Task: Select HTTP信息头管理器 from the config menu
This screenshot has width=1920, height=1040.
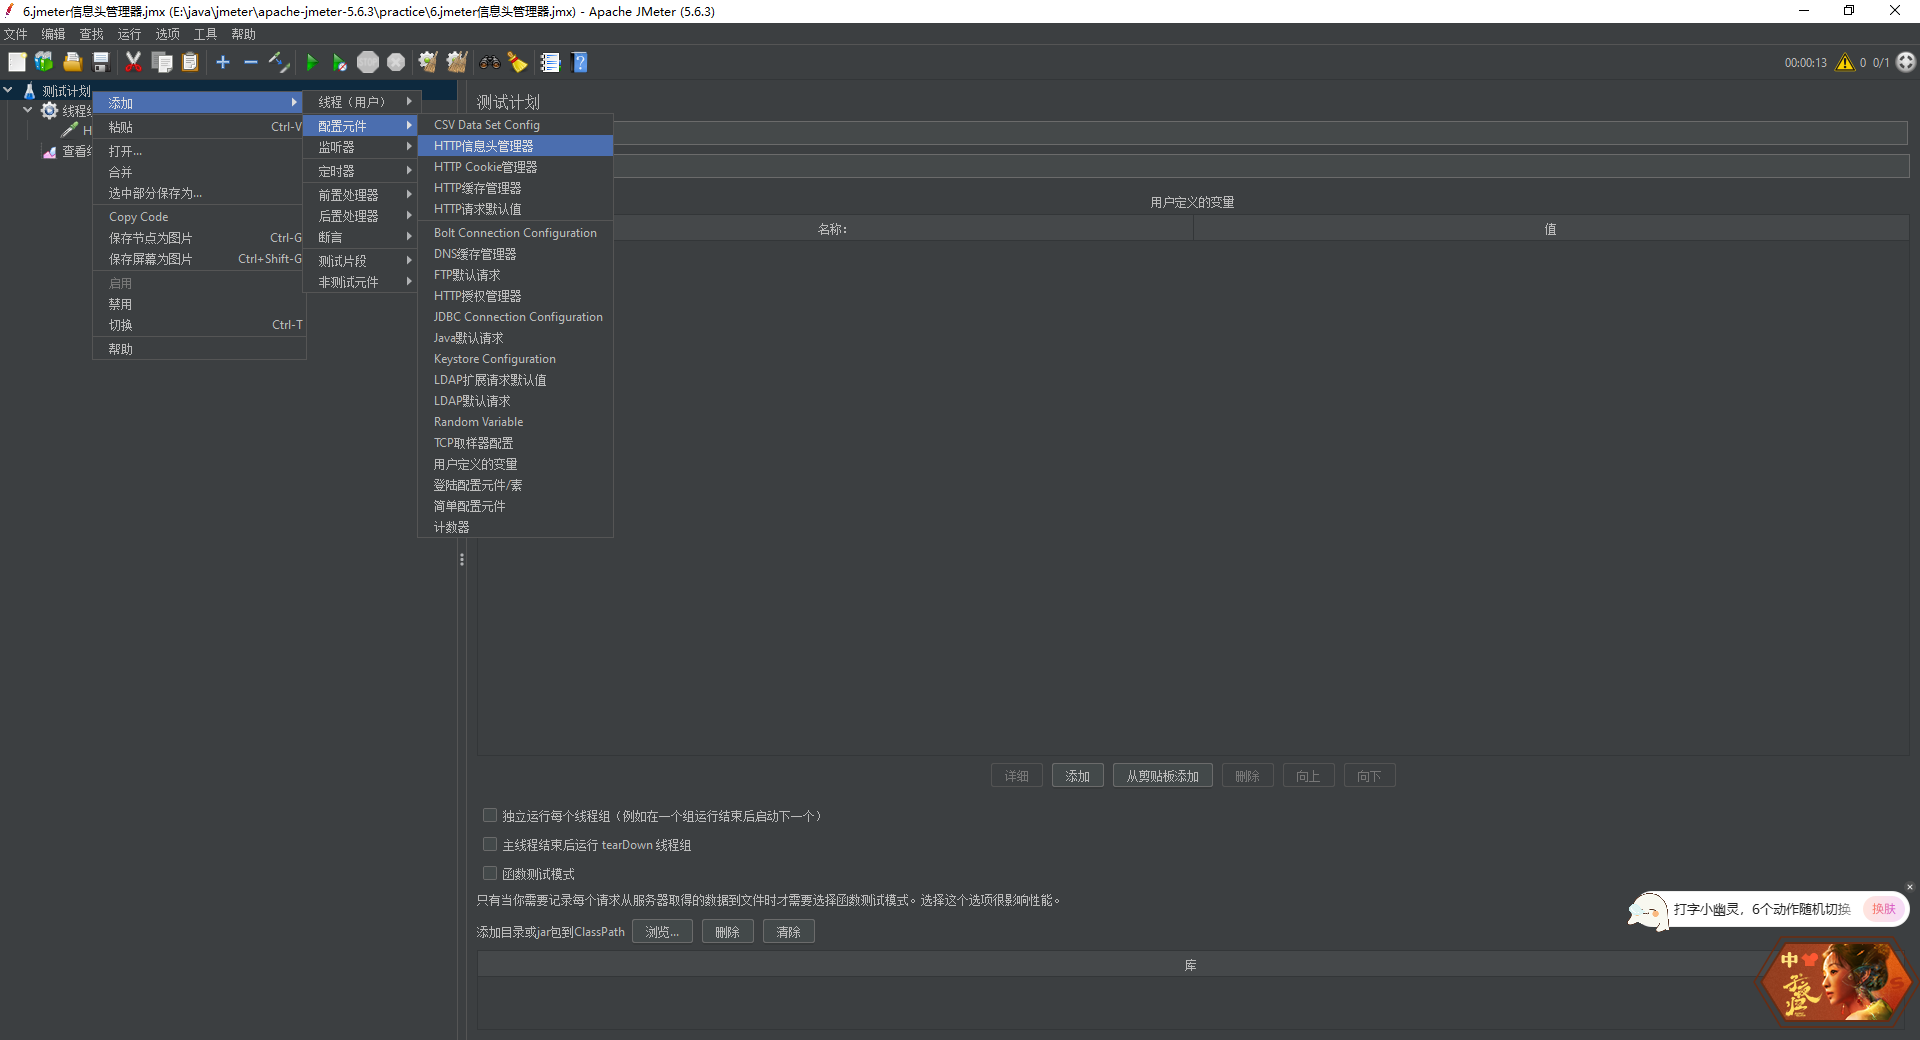Action: [x=515, y=146]
